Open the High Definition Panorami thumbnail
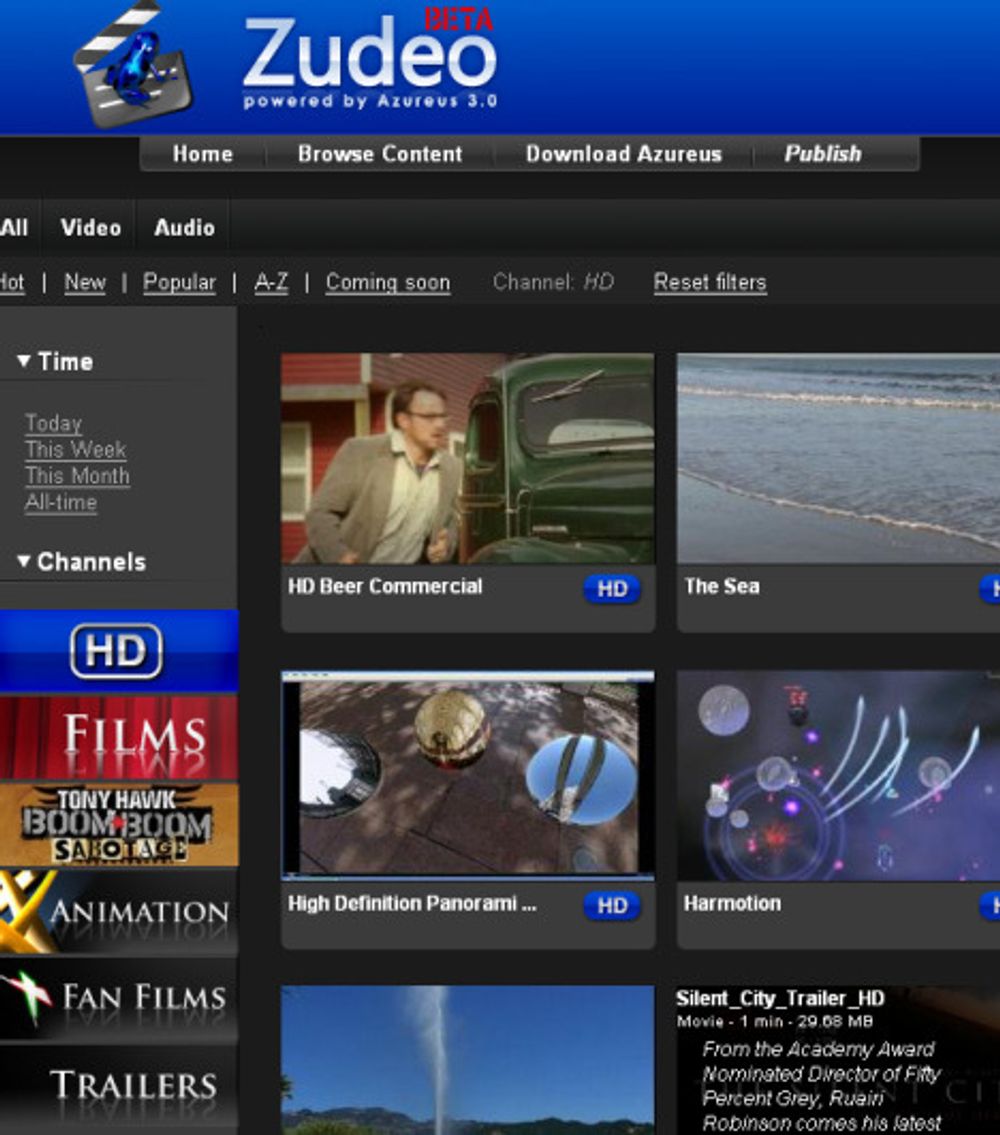The image size is (1000, 1135). pos(468,775)
